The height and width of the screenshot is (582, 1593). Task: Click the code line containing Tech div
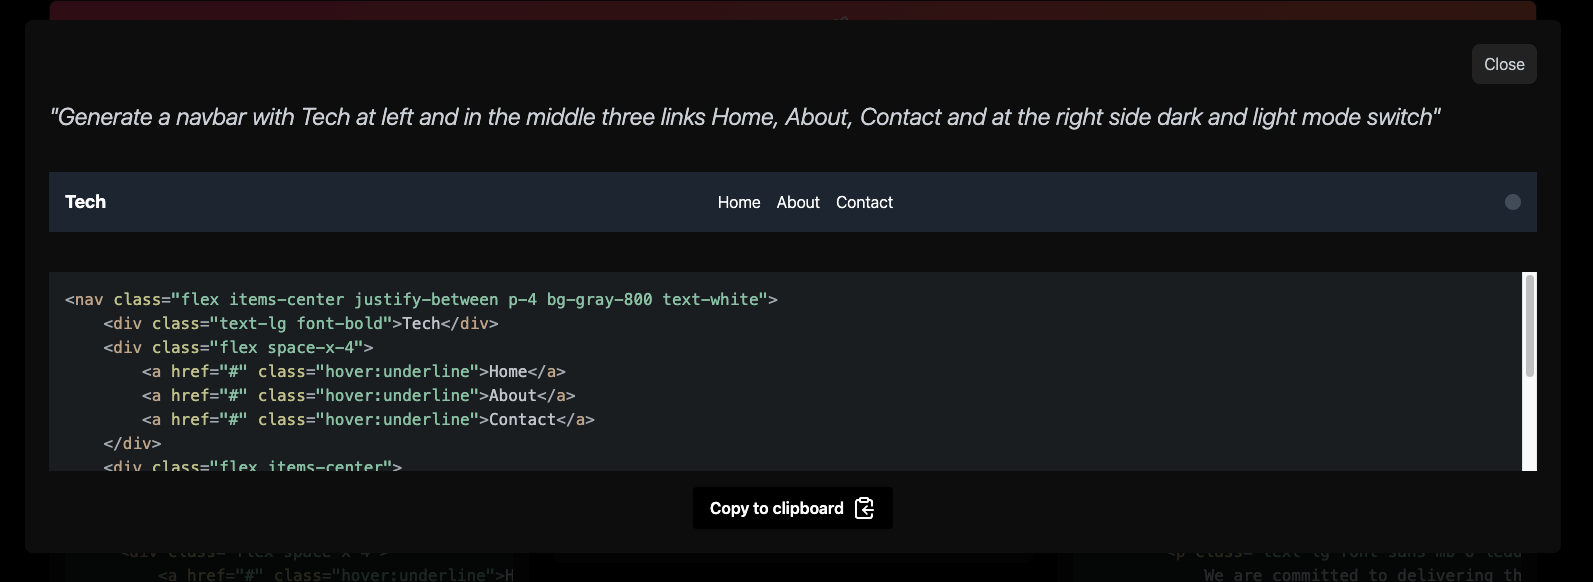301,323
